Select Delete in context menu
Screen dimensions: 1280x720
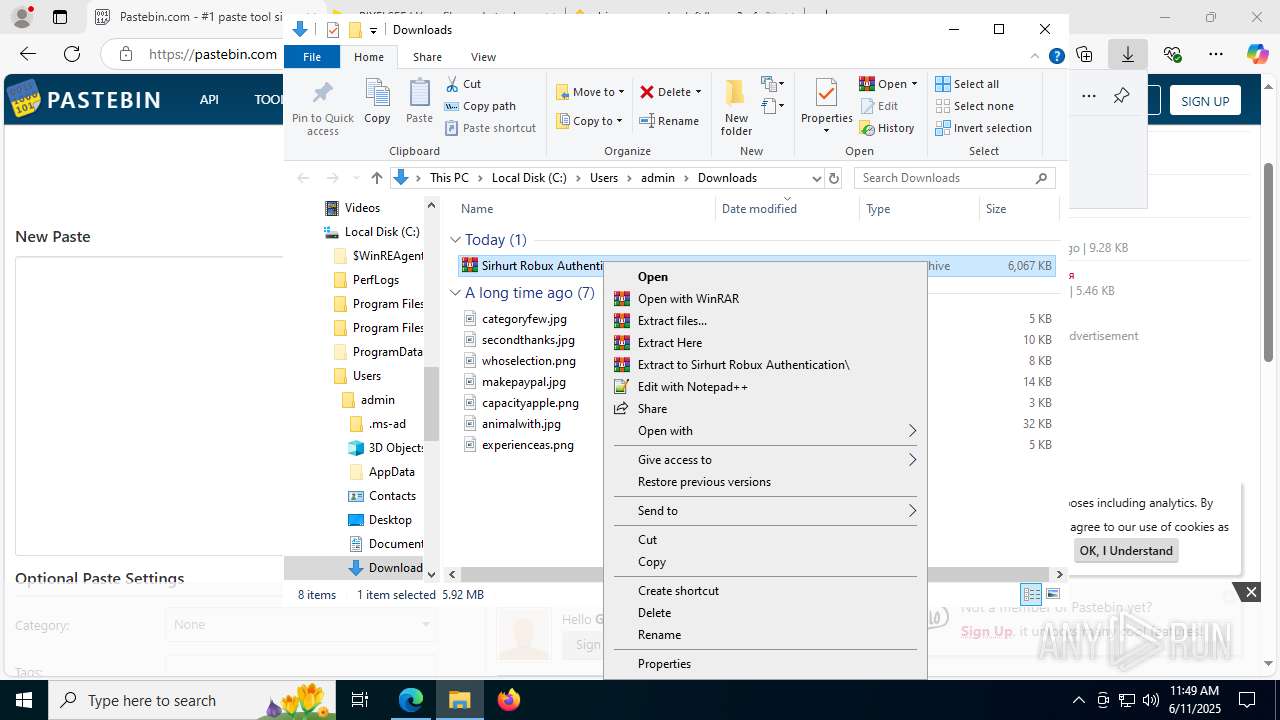click(765, 613)
